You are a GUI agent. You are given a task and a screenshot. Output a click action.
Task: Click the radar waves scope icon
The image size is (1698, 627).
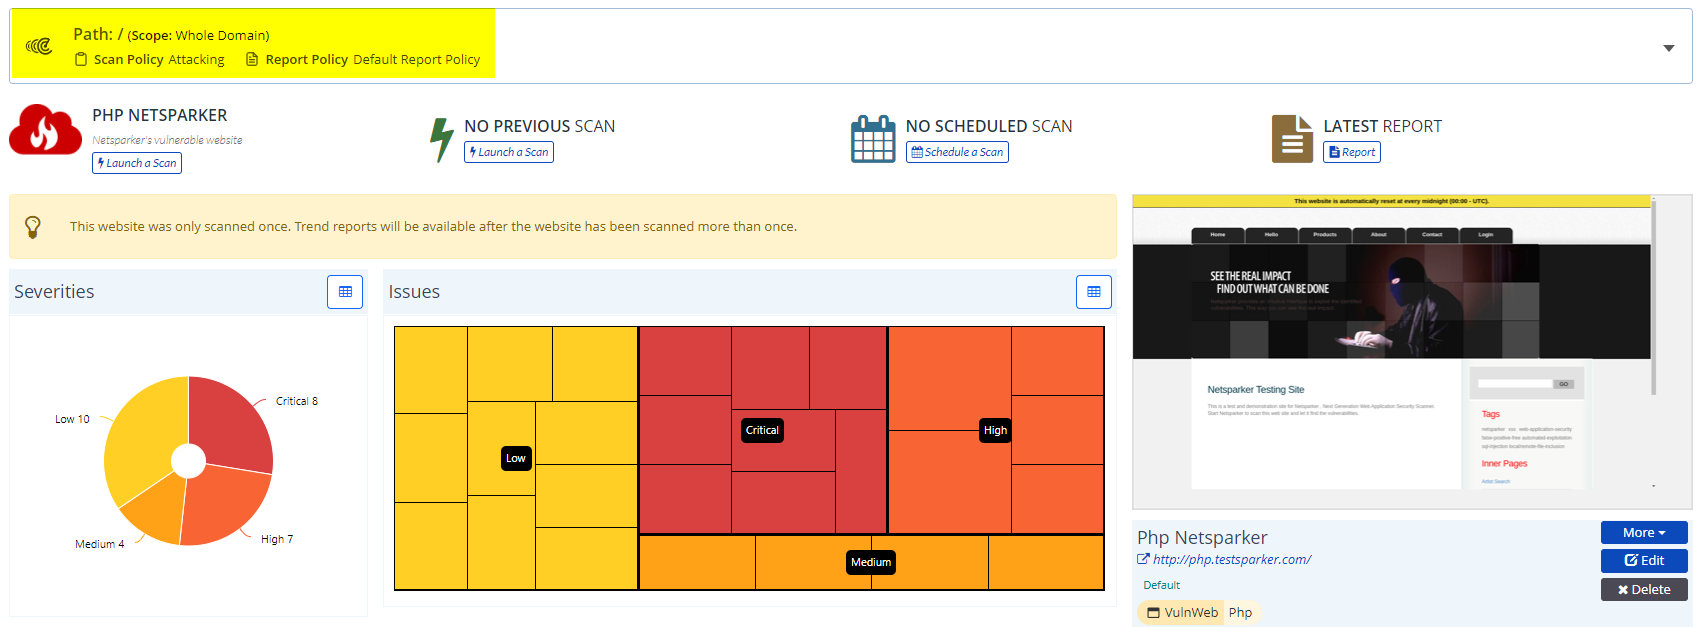(x=39, y=46)
